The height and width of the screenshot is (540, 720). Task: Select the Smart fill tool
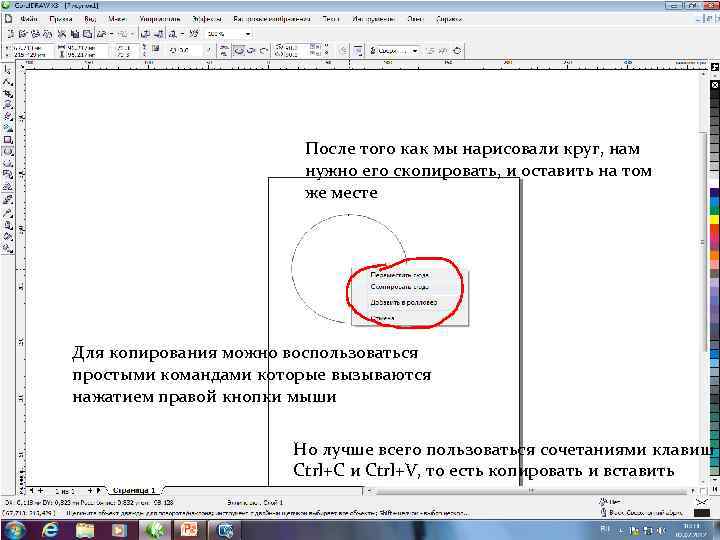(8, 128)
